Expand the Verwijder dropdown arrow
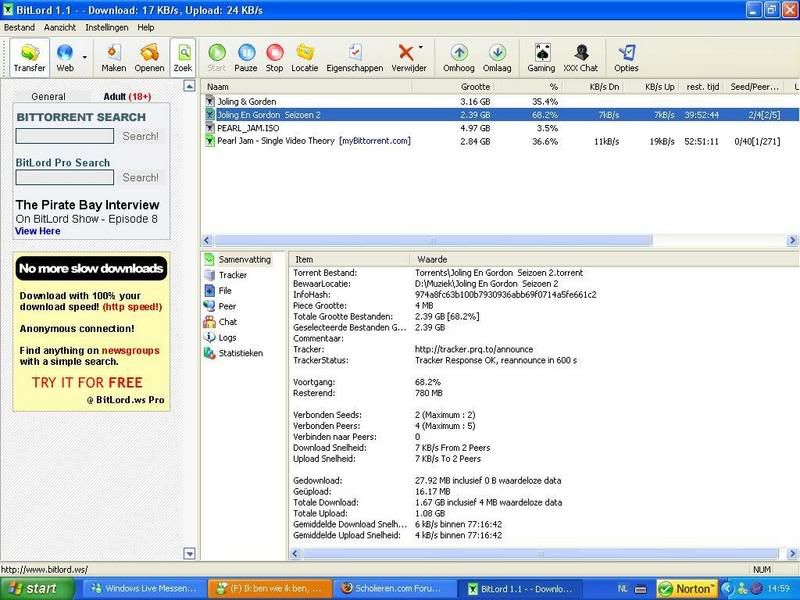This screenshot has height=600, width=800. (421, 47)
